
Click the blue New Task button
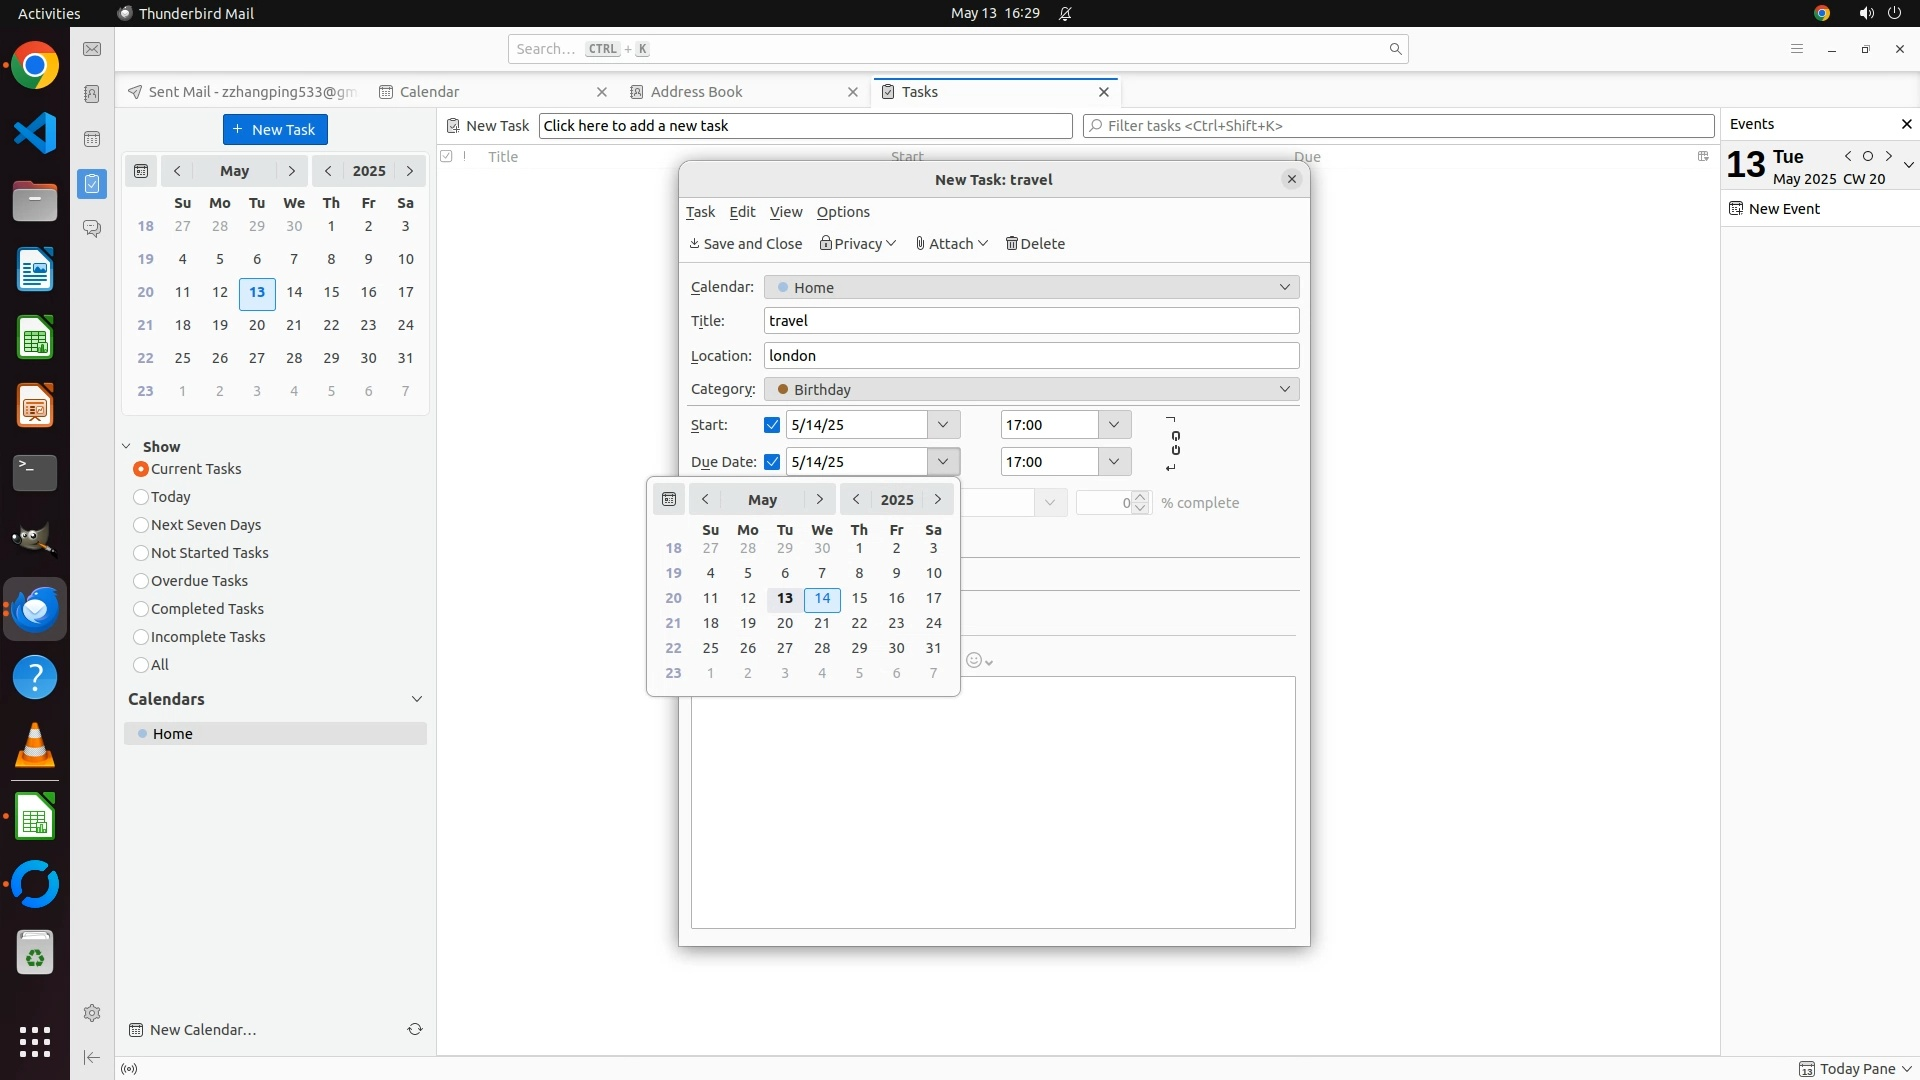275,130
